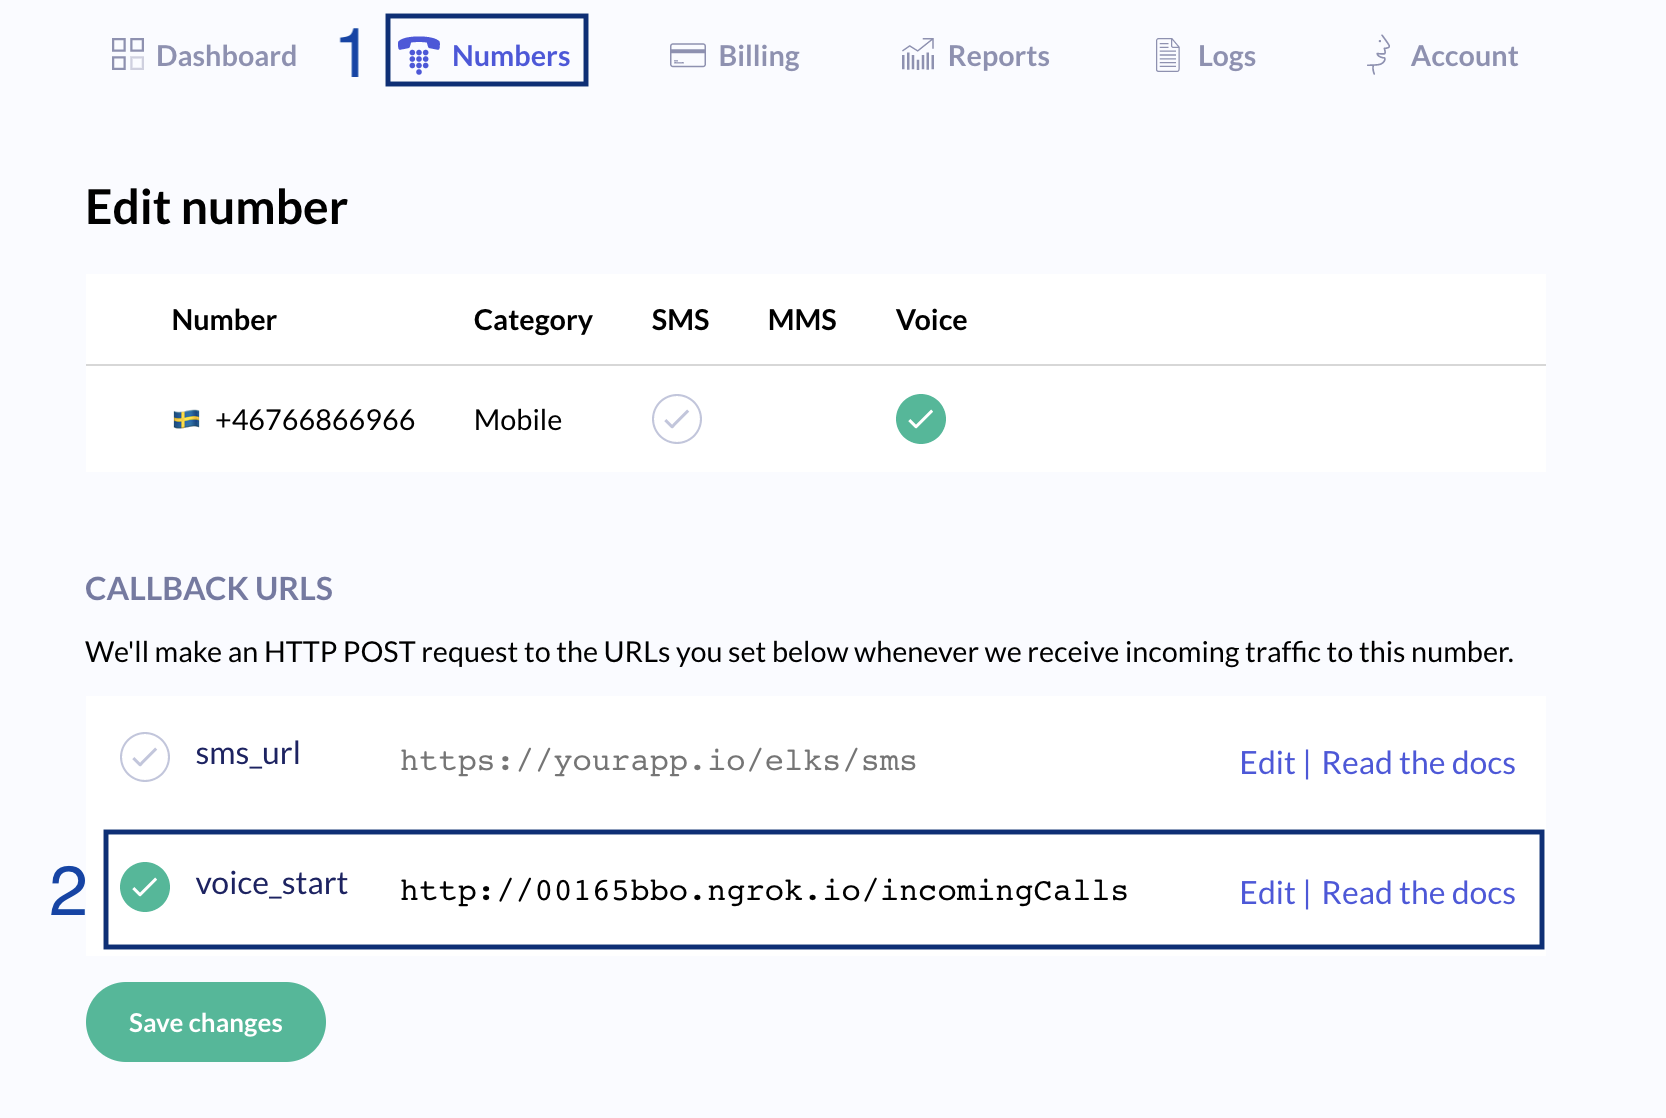This screenshot has height=1118, width=1666.
Task: Open Billing via the credit card icon
Action: tap(686, 55)
